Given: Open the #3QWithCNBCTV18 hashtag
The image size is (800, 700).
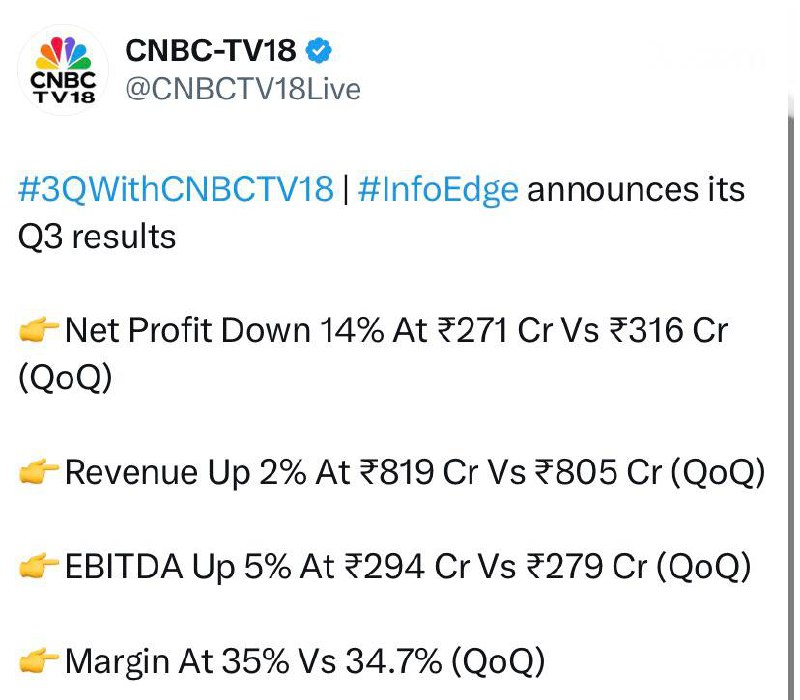Looking at the screenshot, I should tap(176, 189).
